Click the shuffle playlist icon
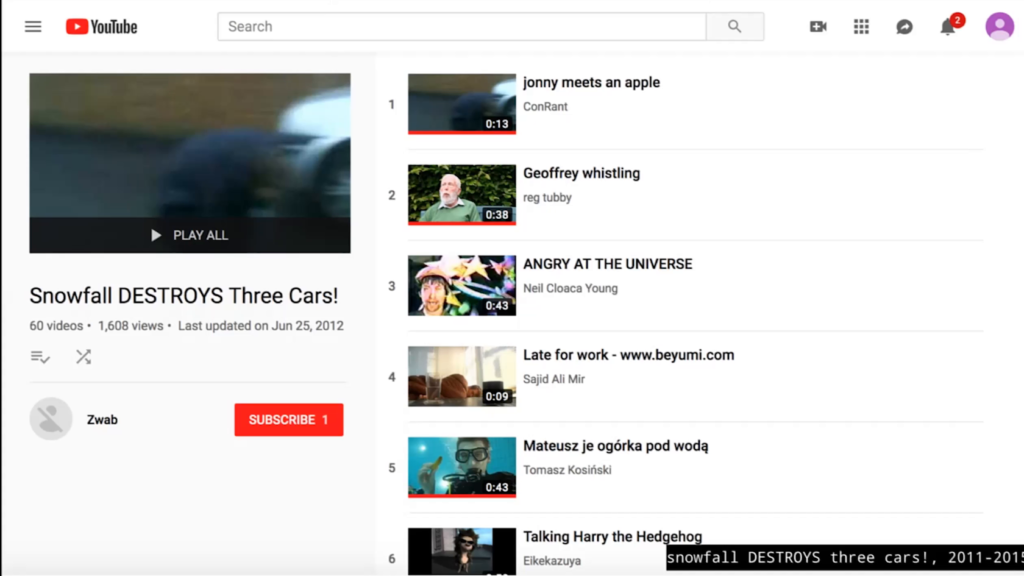This screenshot has width=1024, height=576. click(84, 357)
